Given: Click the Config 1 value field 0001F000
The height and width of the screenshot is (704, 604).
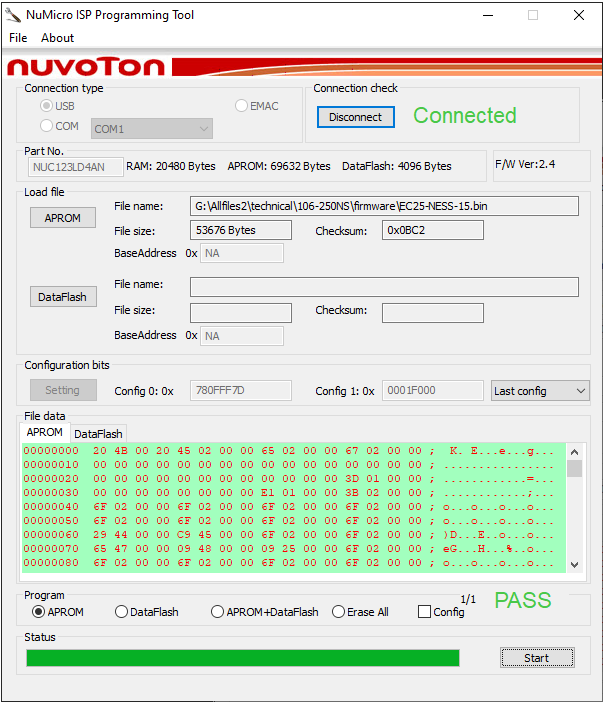Looking at the screenshot, I should click(432, 390).
